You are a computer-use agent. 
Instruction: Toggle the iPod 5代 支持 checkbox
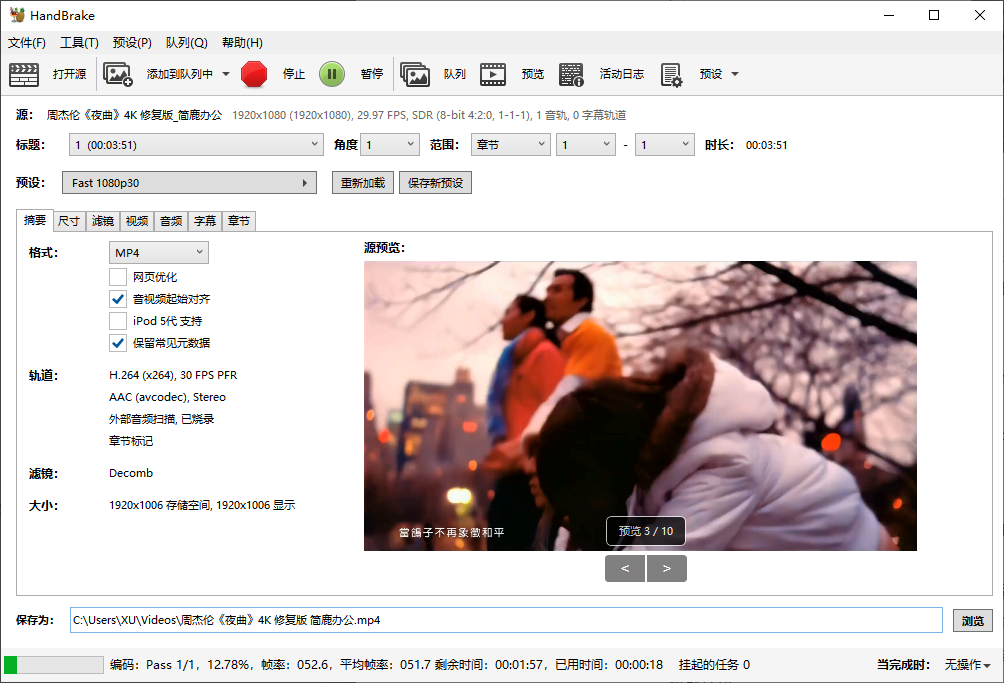coord(118,321)
